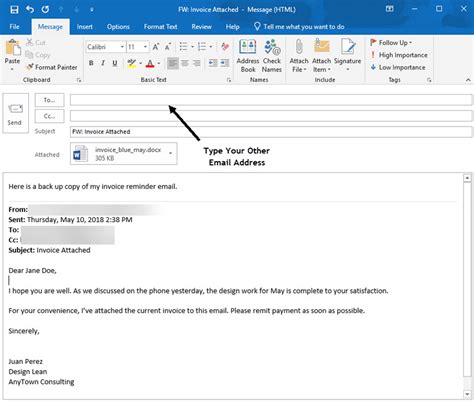Open the Tags group dialog launcher
This screenshot has width=474, height=404.
[x=429, y=80]
